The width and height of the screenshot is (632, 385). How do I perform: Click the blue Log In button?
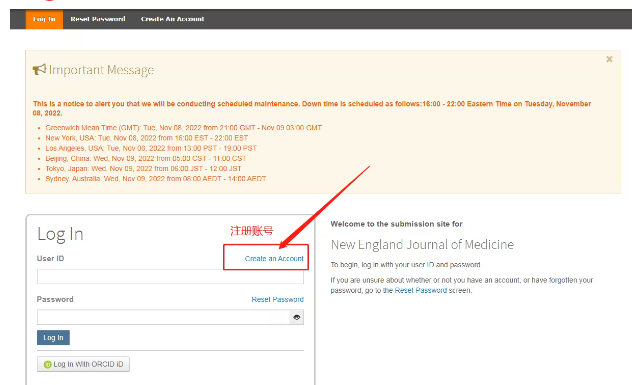point(53,337)
